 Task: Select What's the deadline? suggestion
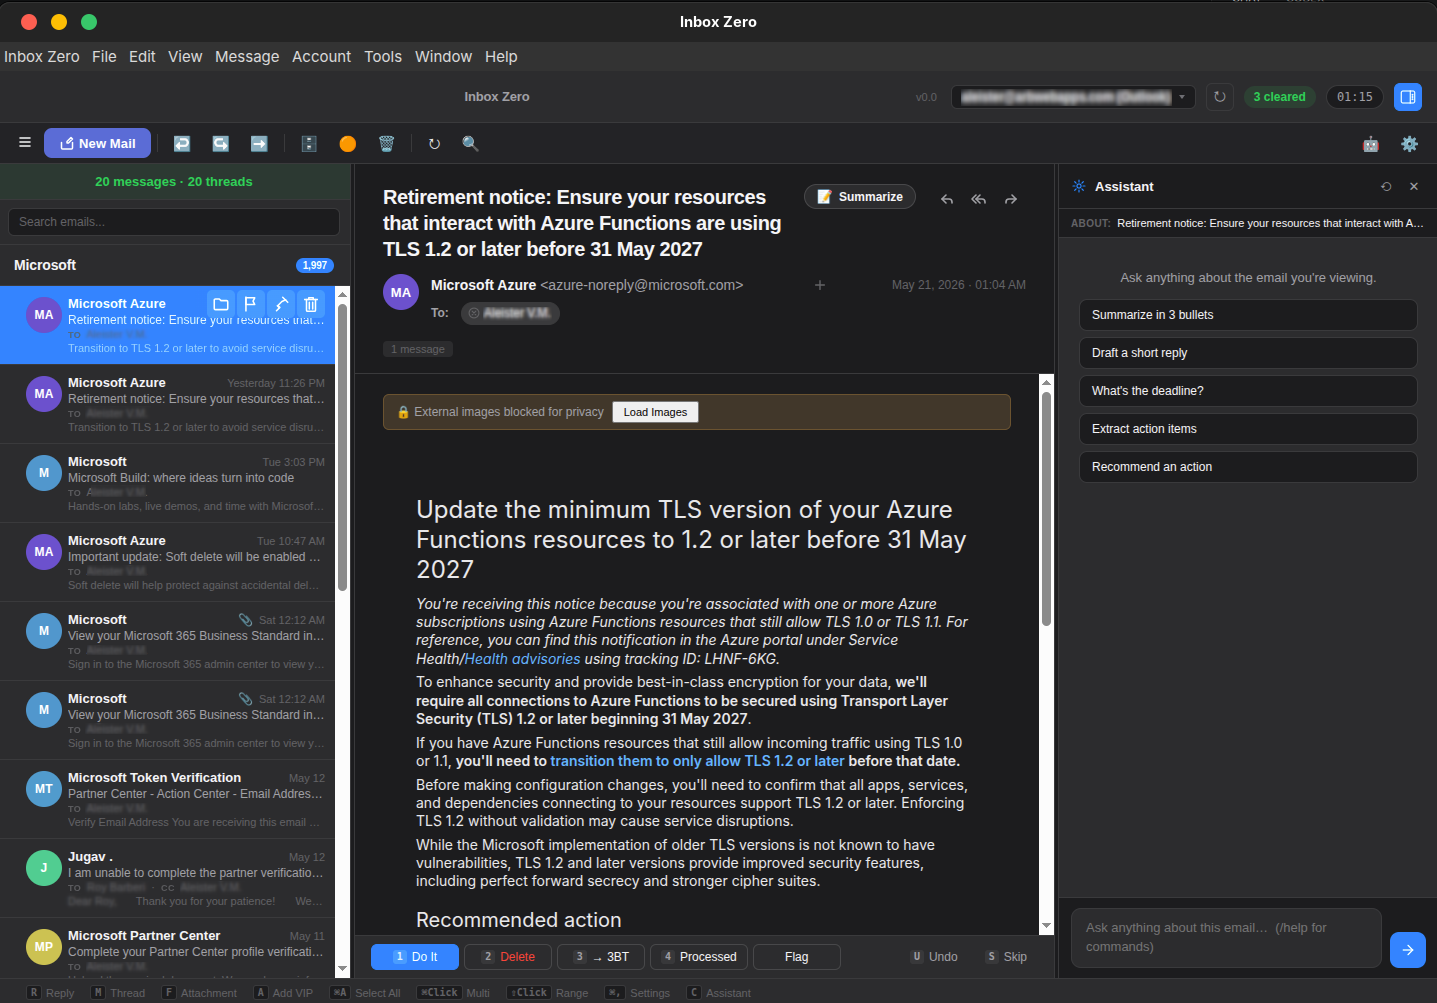tap(1248, 391)
